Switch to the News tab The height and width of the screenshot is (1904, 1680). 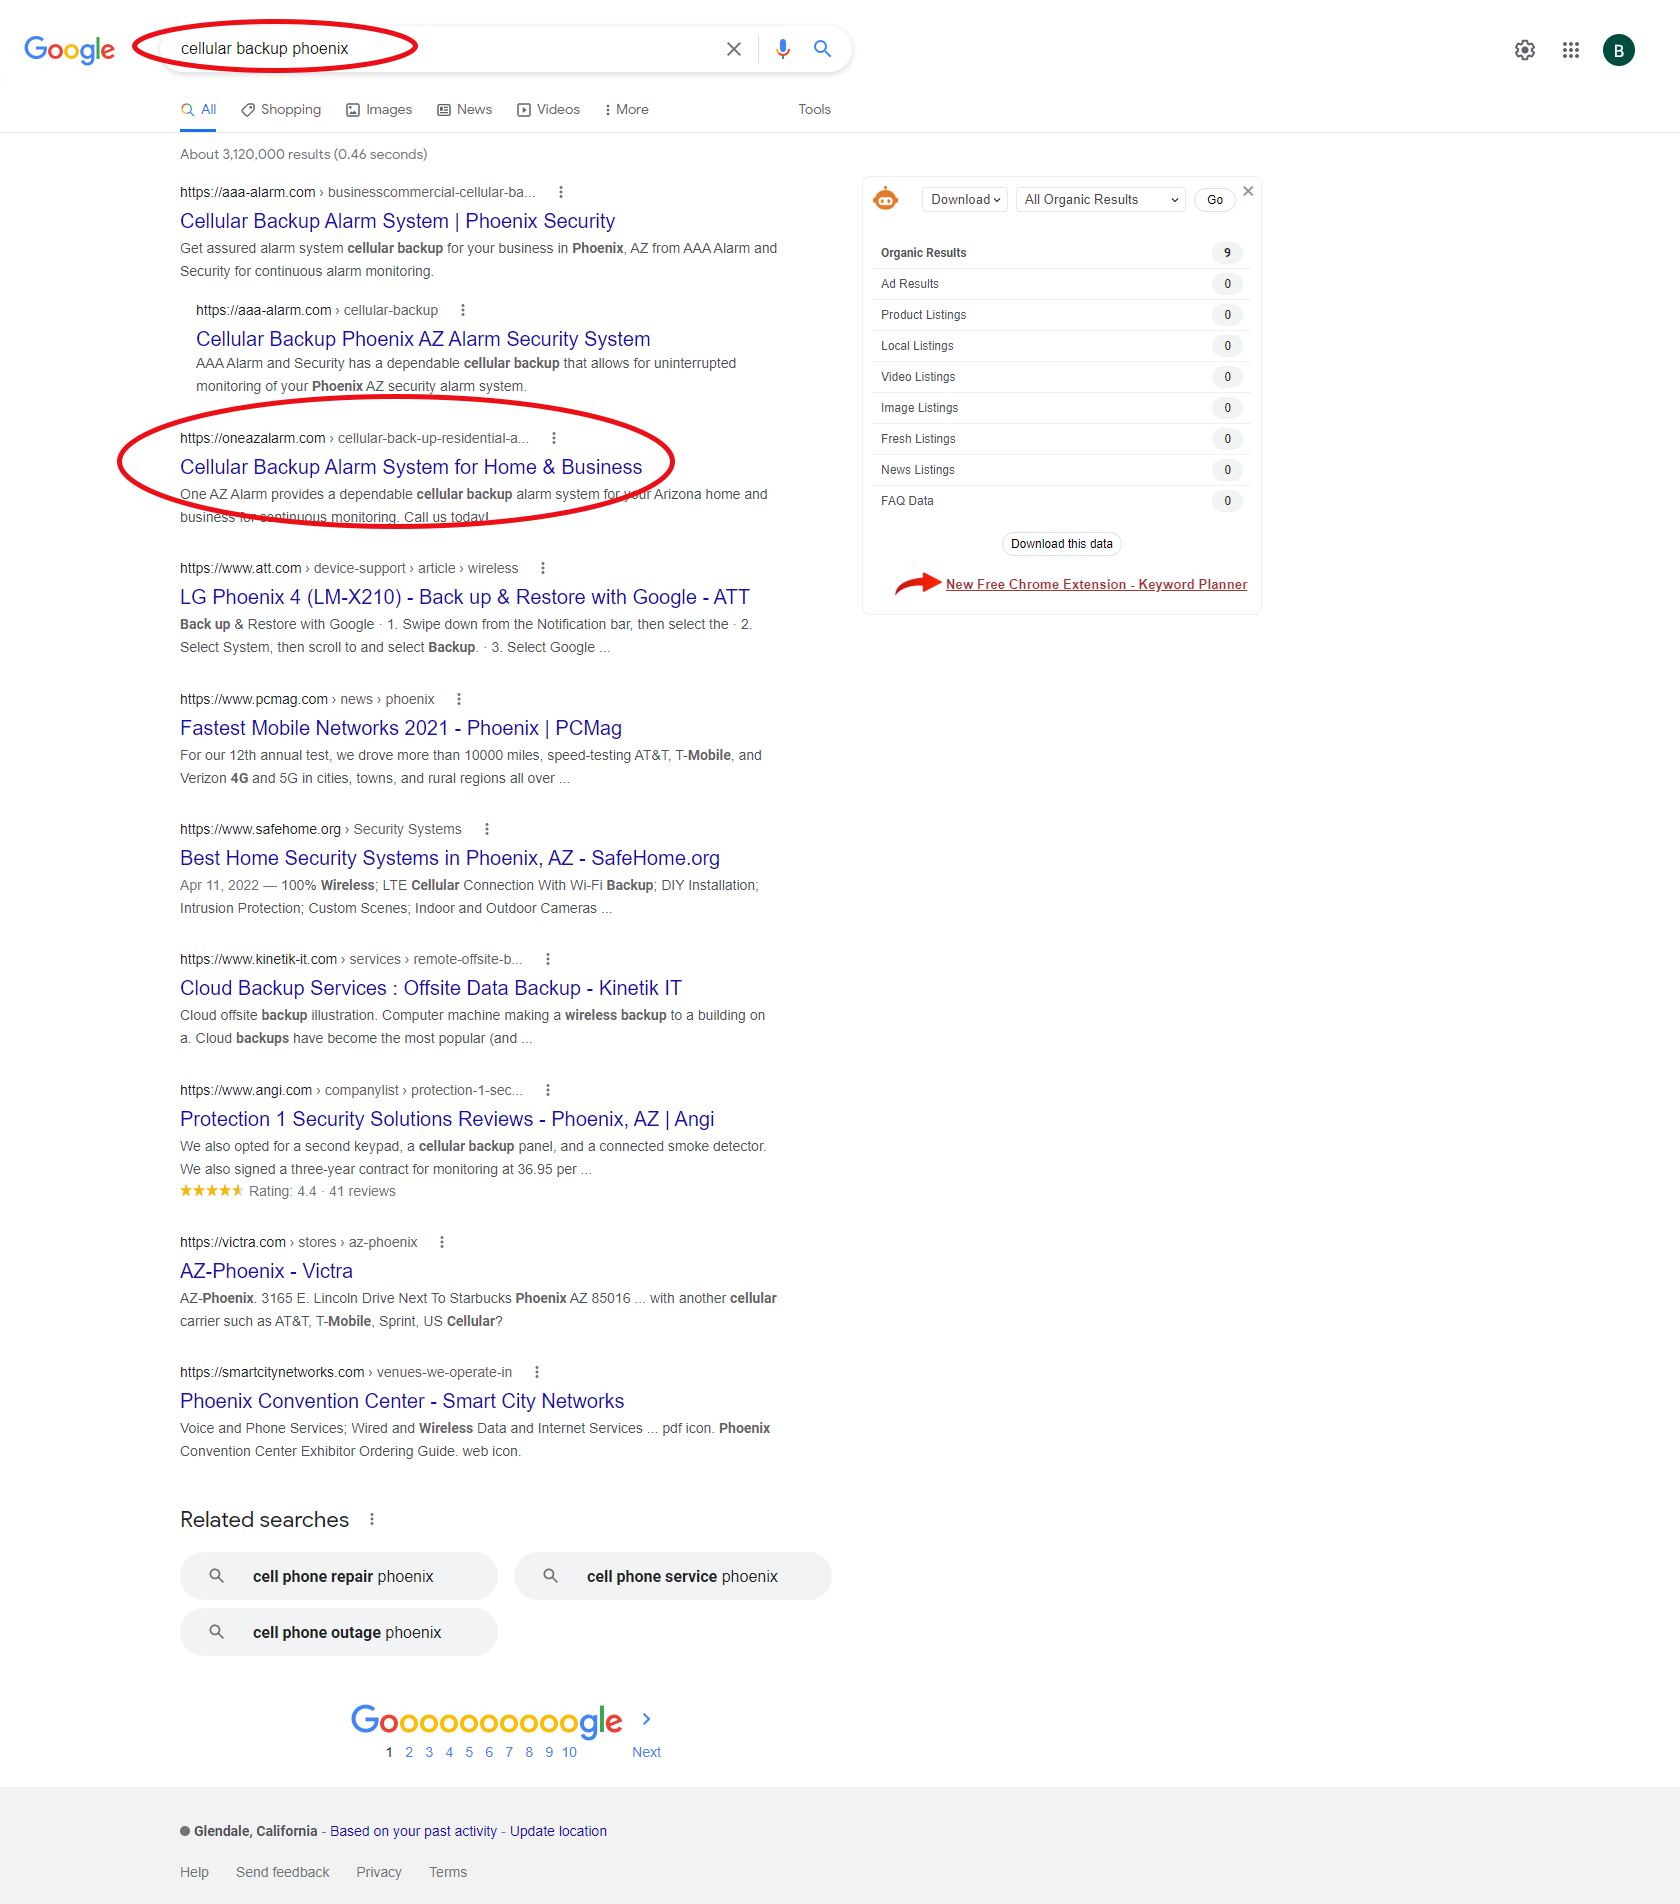click(465, 110)
